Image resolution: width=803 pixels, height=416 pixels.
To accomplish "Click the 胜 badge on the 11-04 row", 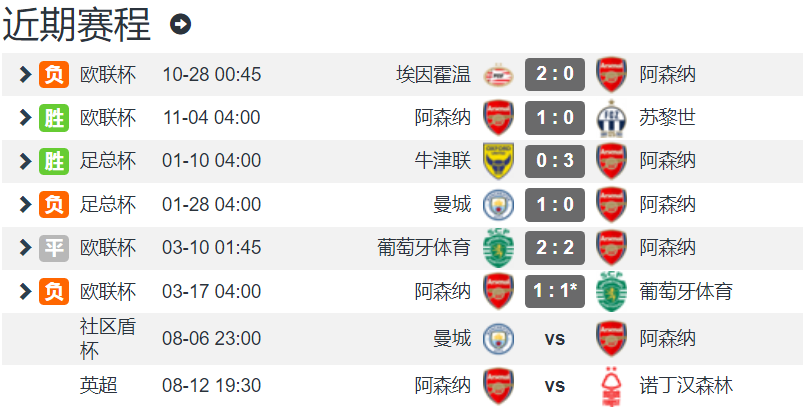I will (54, 118).
